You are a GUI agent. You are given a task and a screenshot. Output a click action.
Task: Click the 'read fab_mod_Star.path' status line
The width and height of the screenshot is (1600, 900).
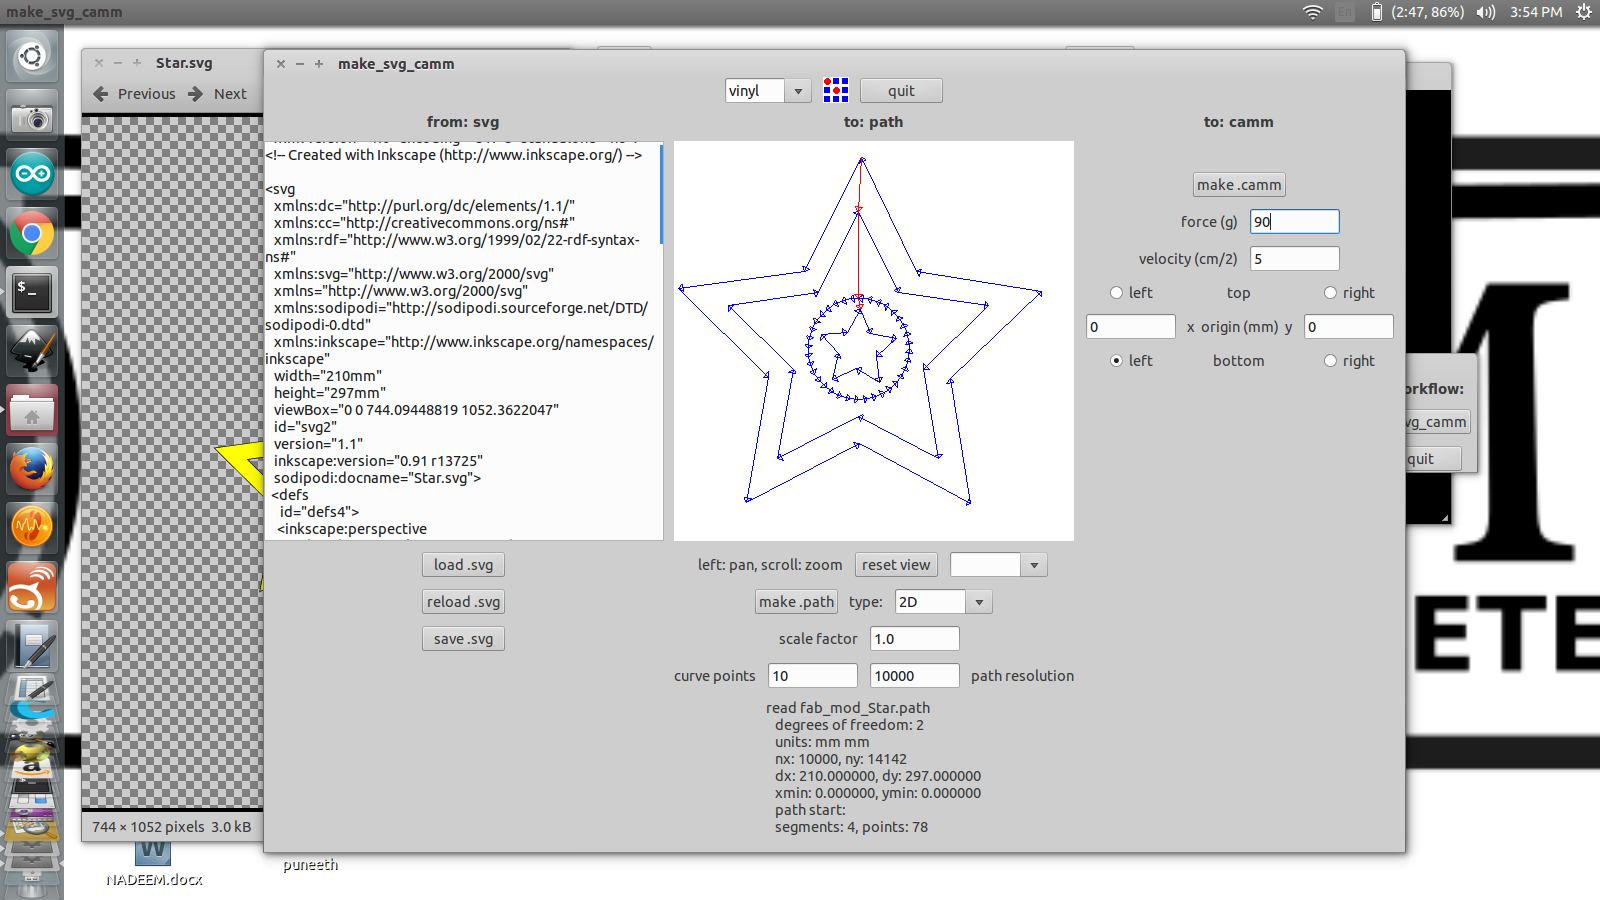click(848, 708)
